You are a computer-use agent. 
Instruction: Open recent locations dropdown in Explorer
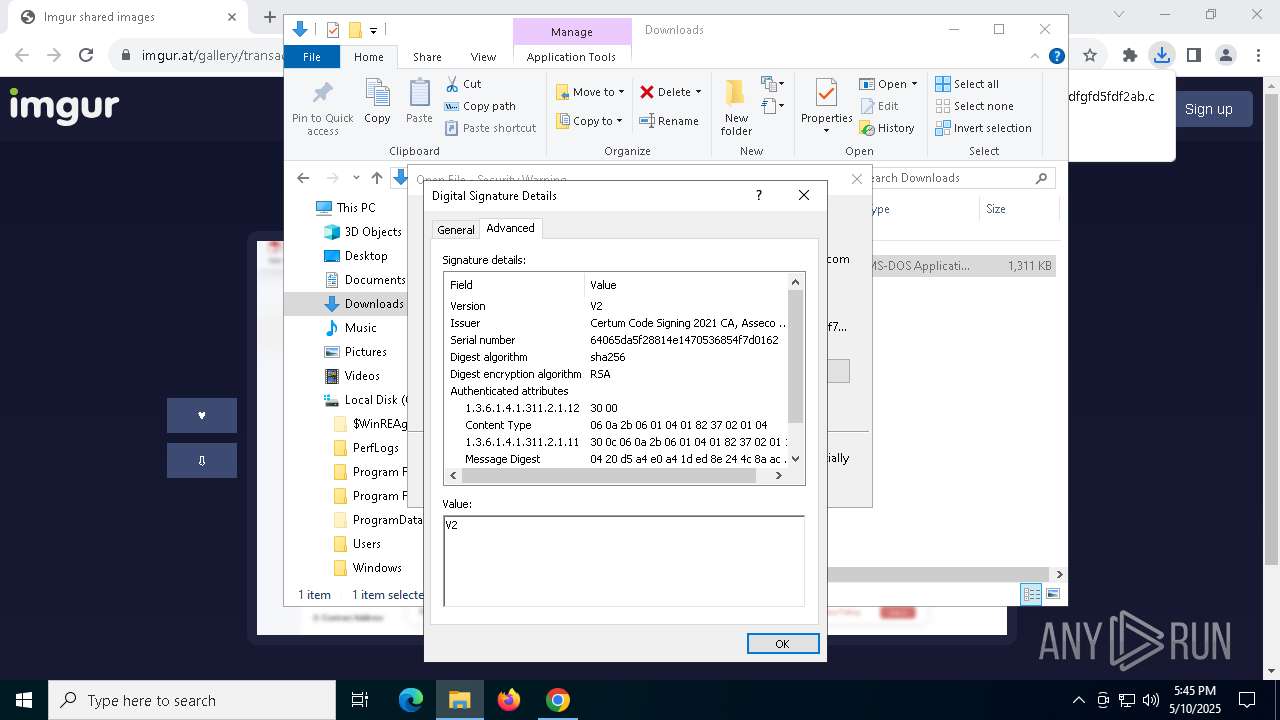(355, 178)
